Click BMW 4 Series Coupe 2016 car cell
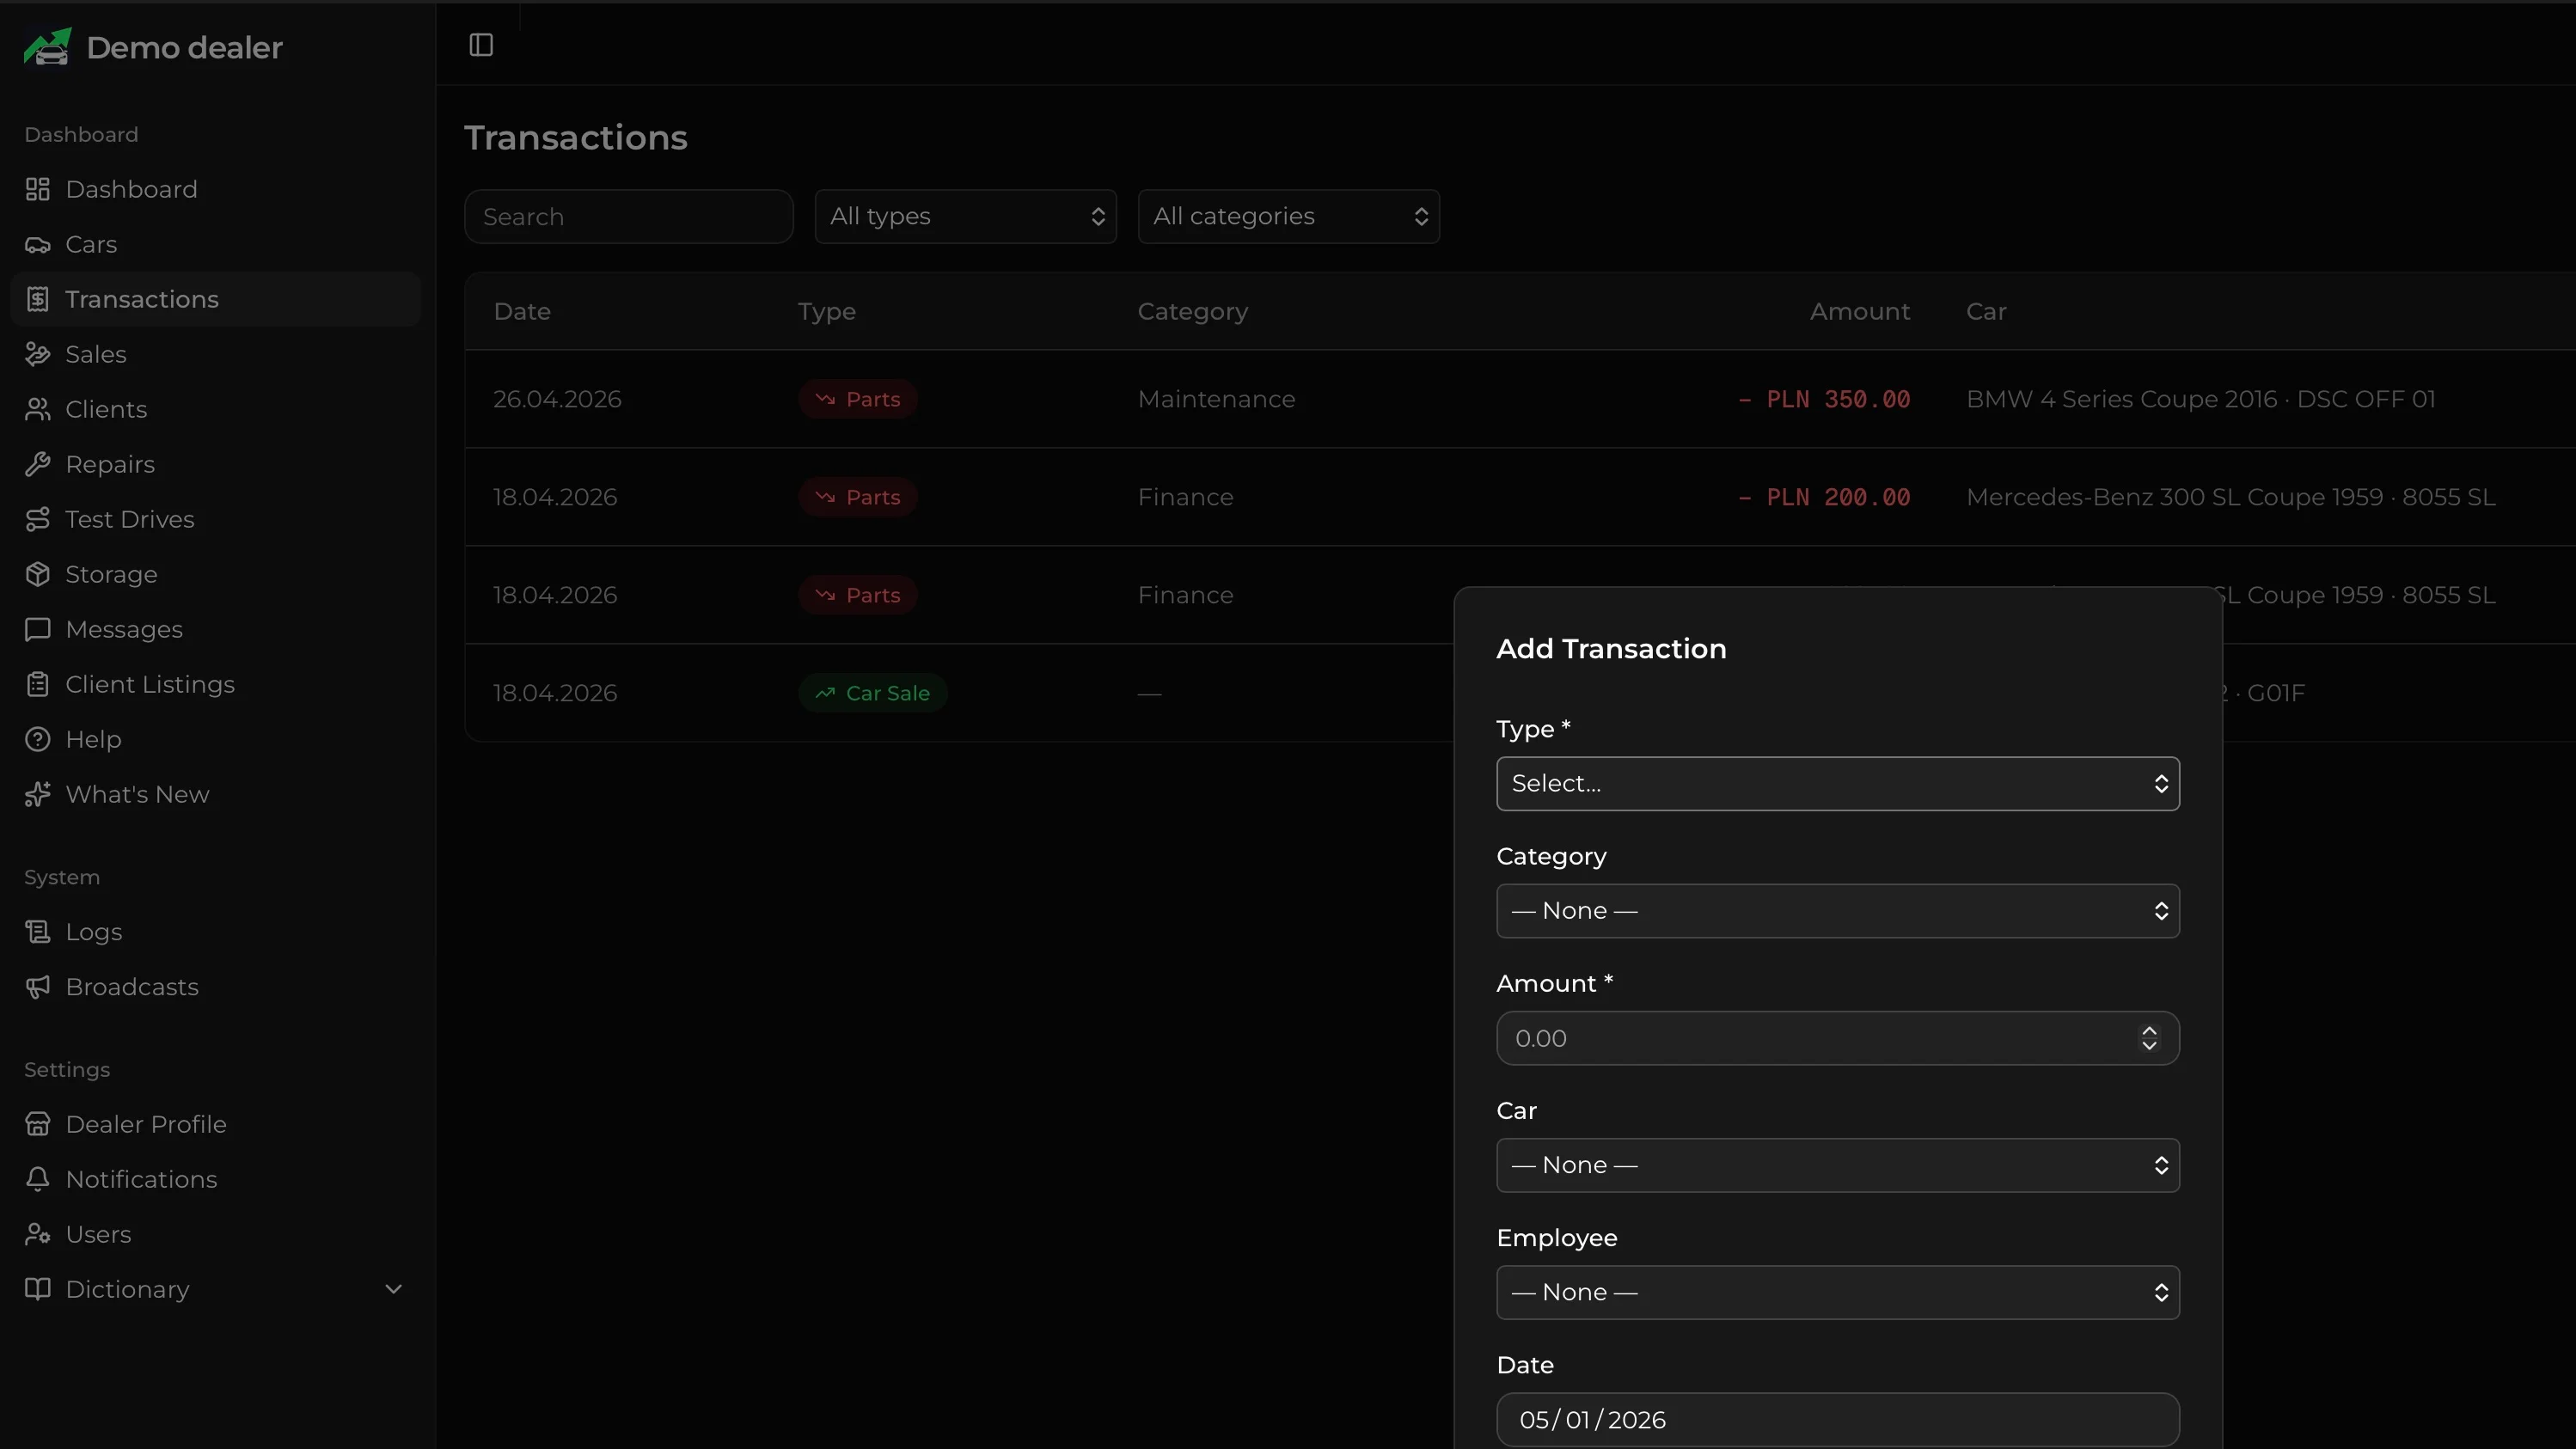This screenshot has height=1449, width=2576. (2200, 399)
